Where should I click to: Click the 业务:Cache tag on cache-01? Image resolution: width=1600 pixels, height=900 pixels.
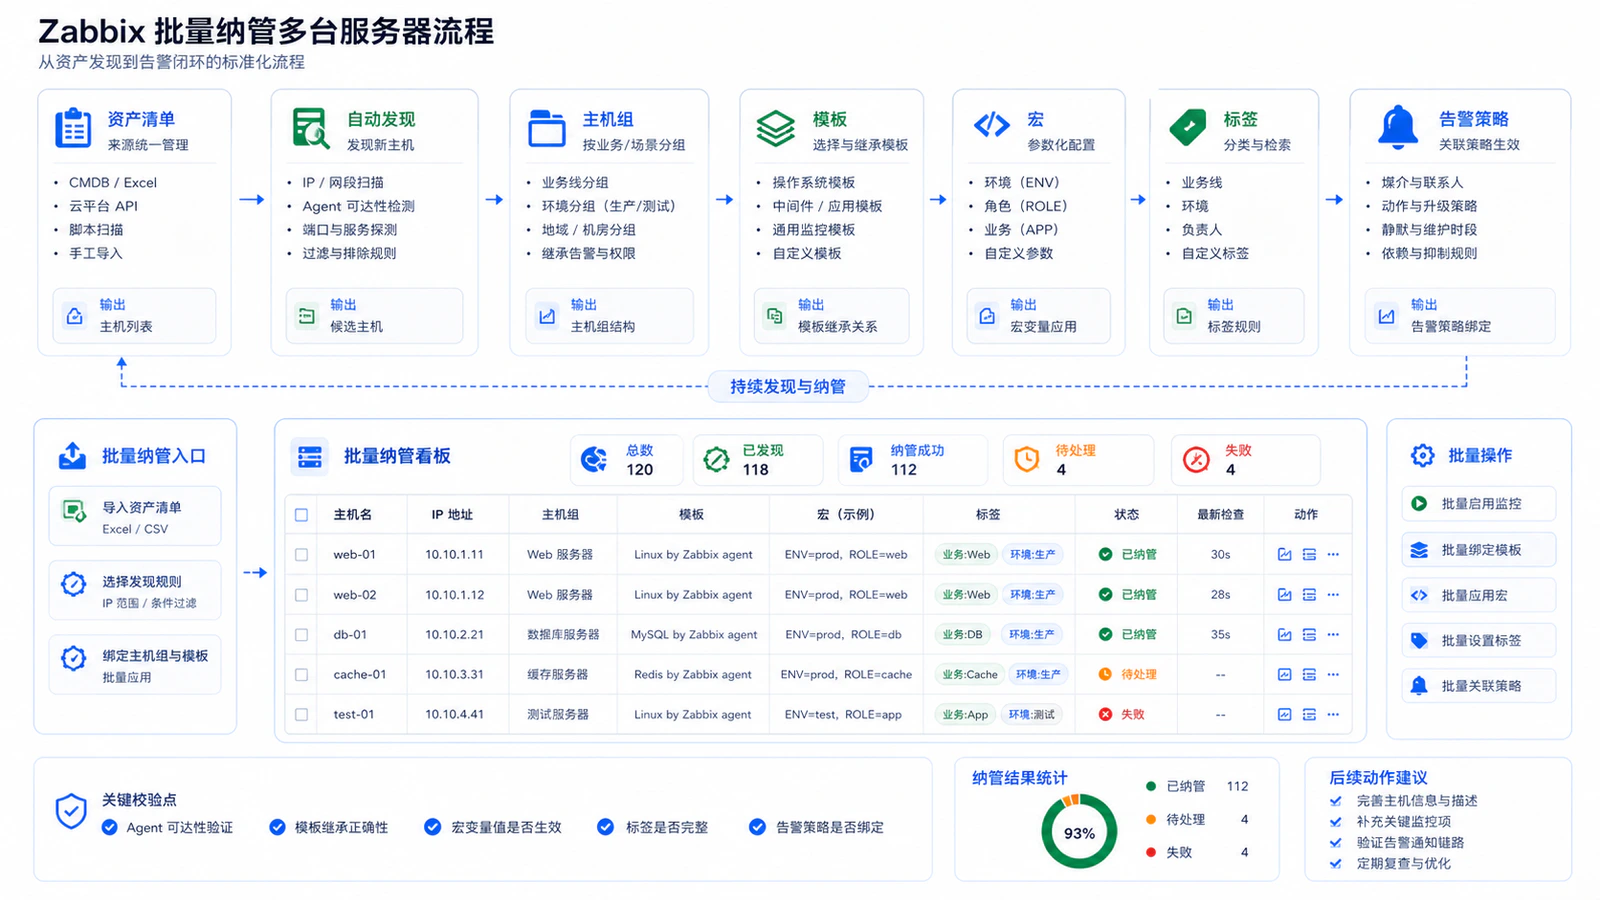tap(969, 674)
